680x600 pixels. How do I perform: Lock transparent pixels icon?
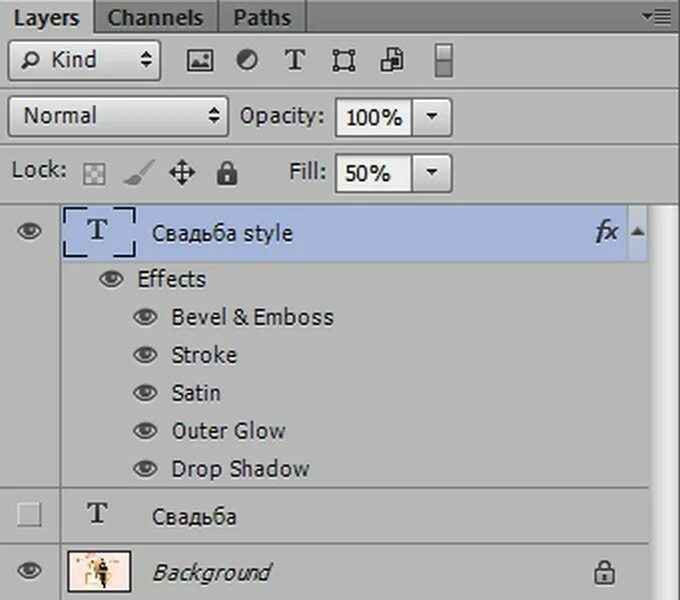pyautogui.click(x=94, y=174)
